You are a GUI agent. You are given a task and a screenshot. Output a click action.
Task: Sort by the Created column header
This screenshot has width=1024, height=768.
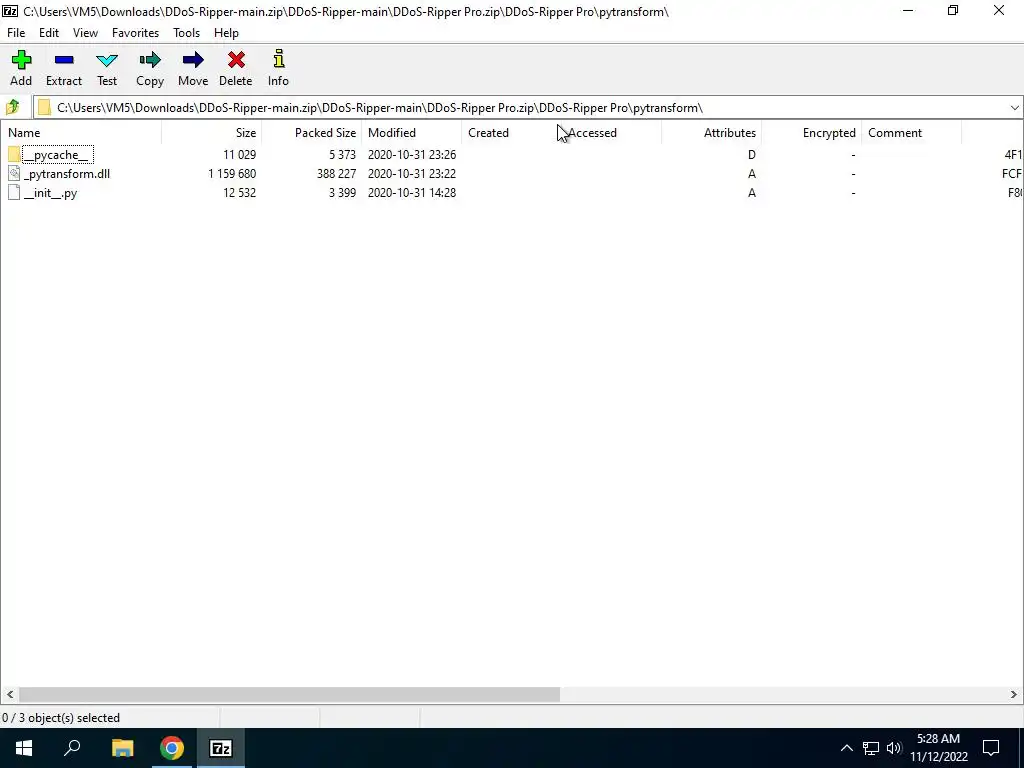coord(511,133)
